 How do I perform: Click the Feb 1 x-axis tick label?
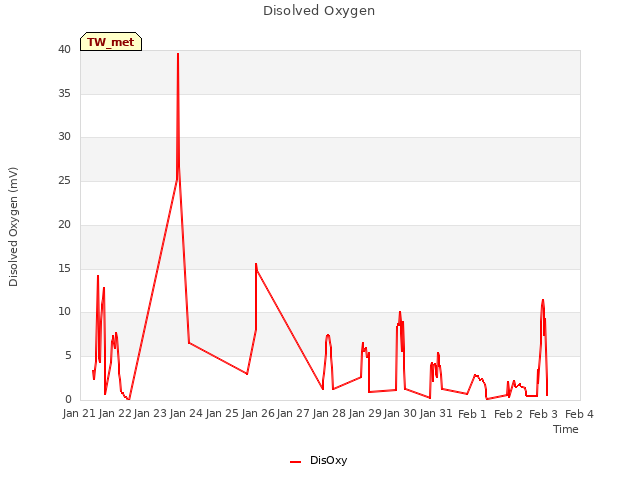pos(472,414)
